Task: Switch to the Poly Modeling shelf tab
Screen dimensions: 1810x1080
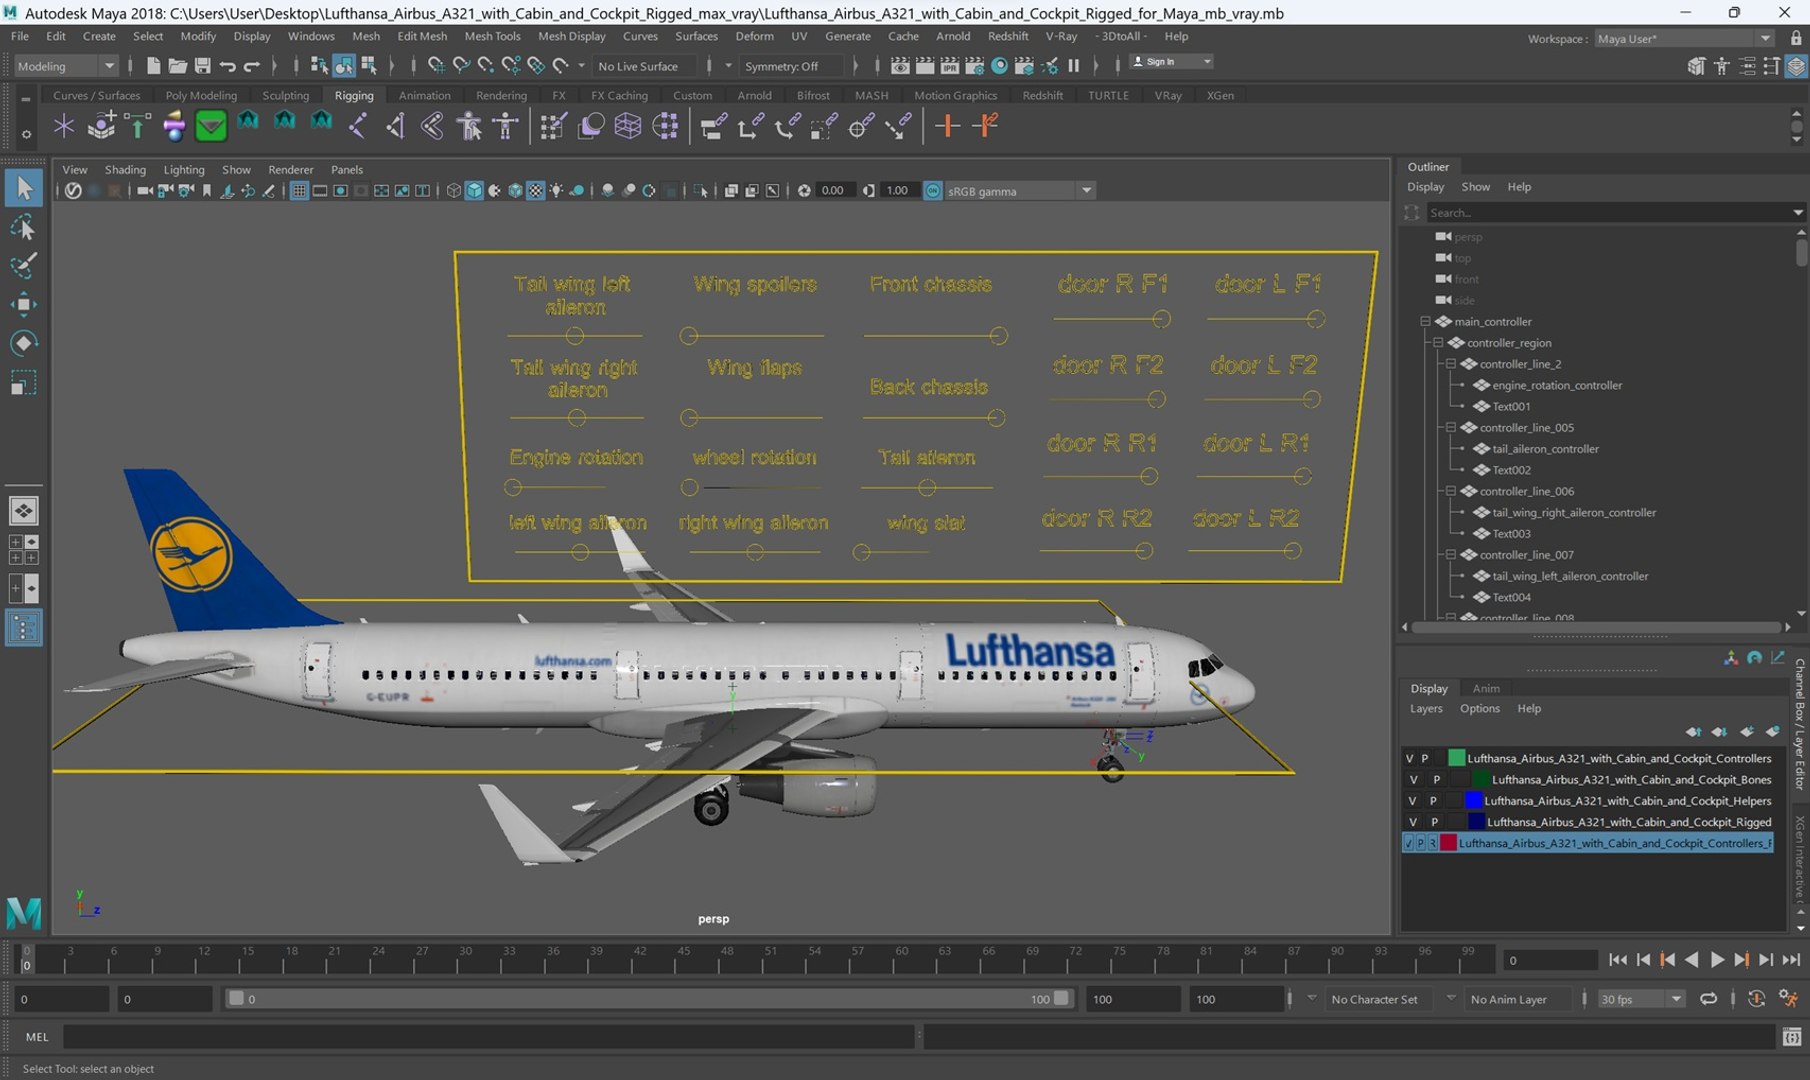Action: click(x=201, y=96)
